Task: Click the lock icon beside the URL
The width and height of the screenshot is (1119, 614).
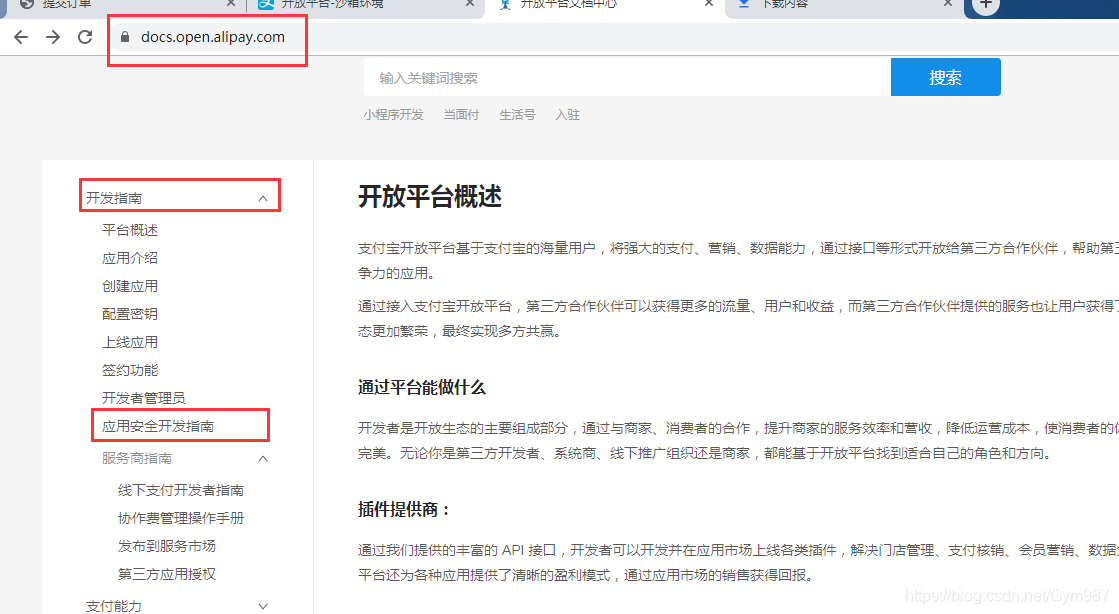Action: point(125,37)
